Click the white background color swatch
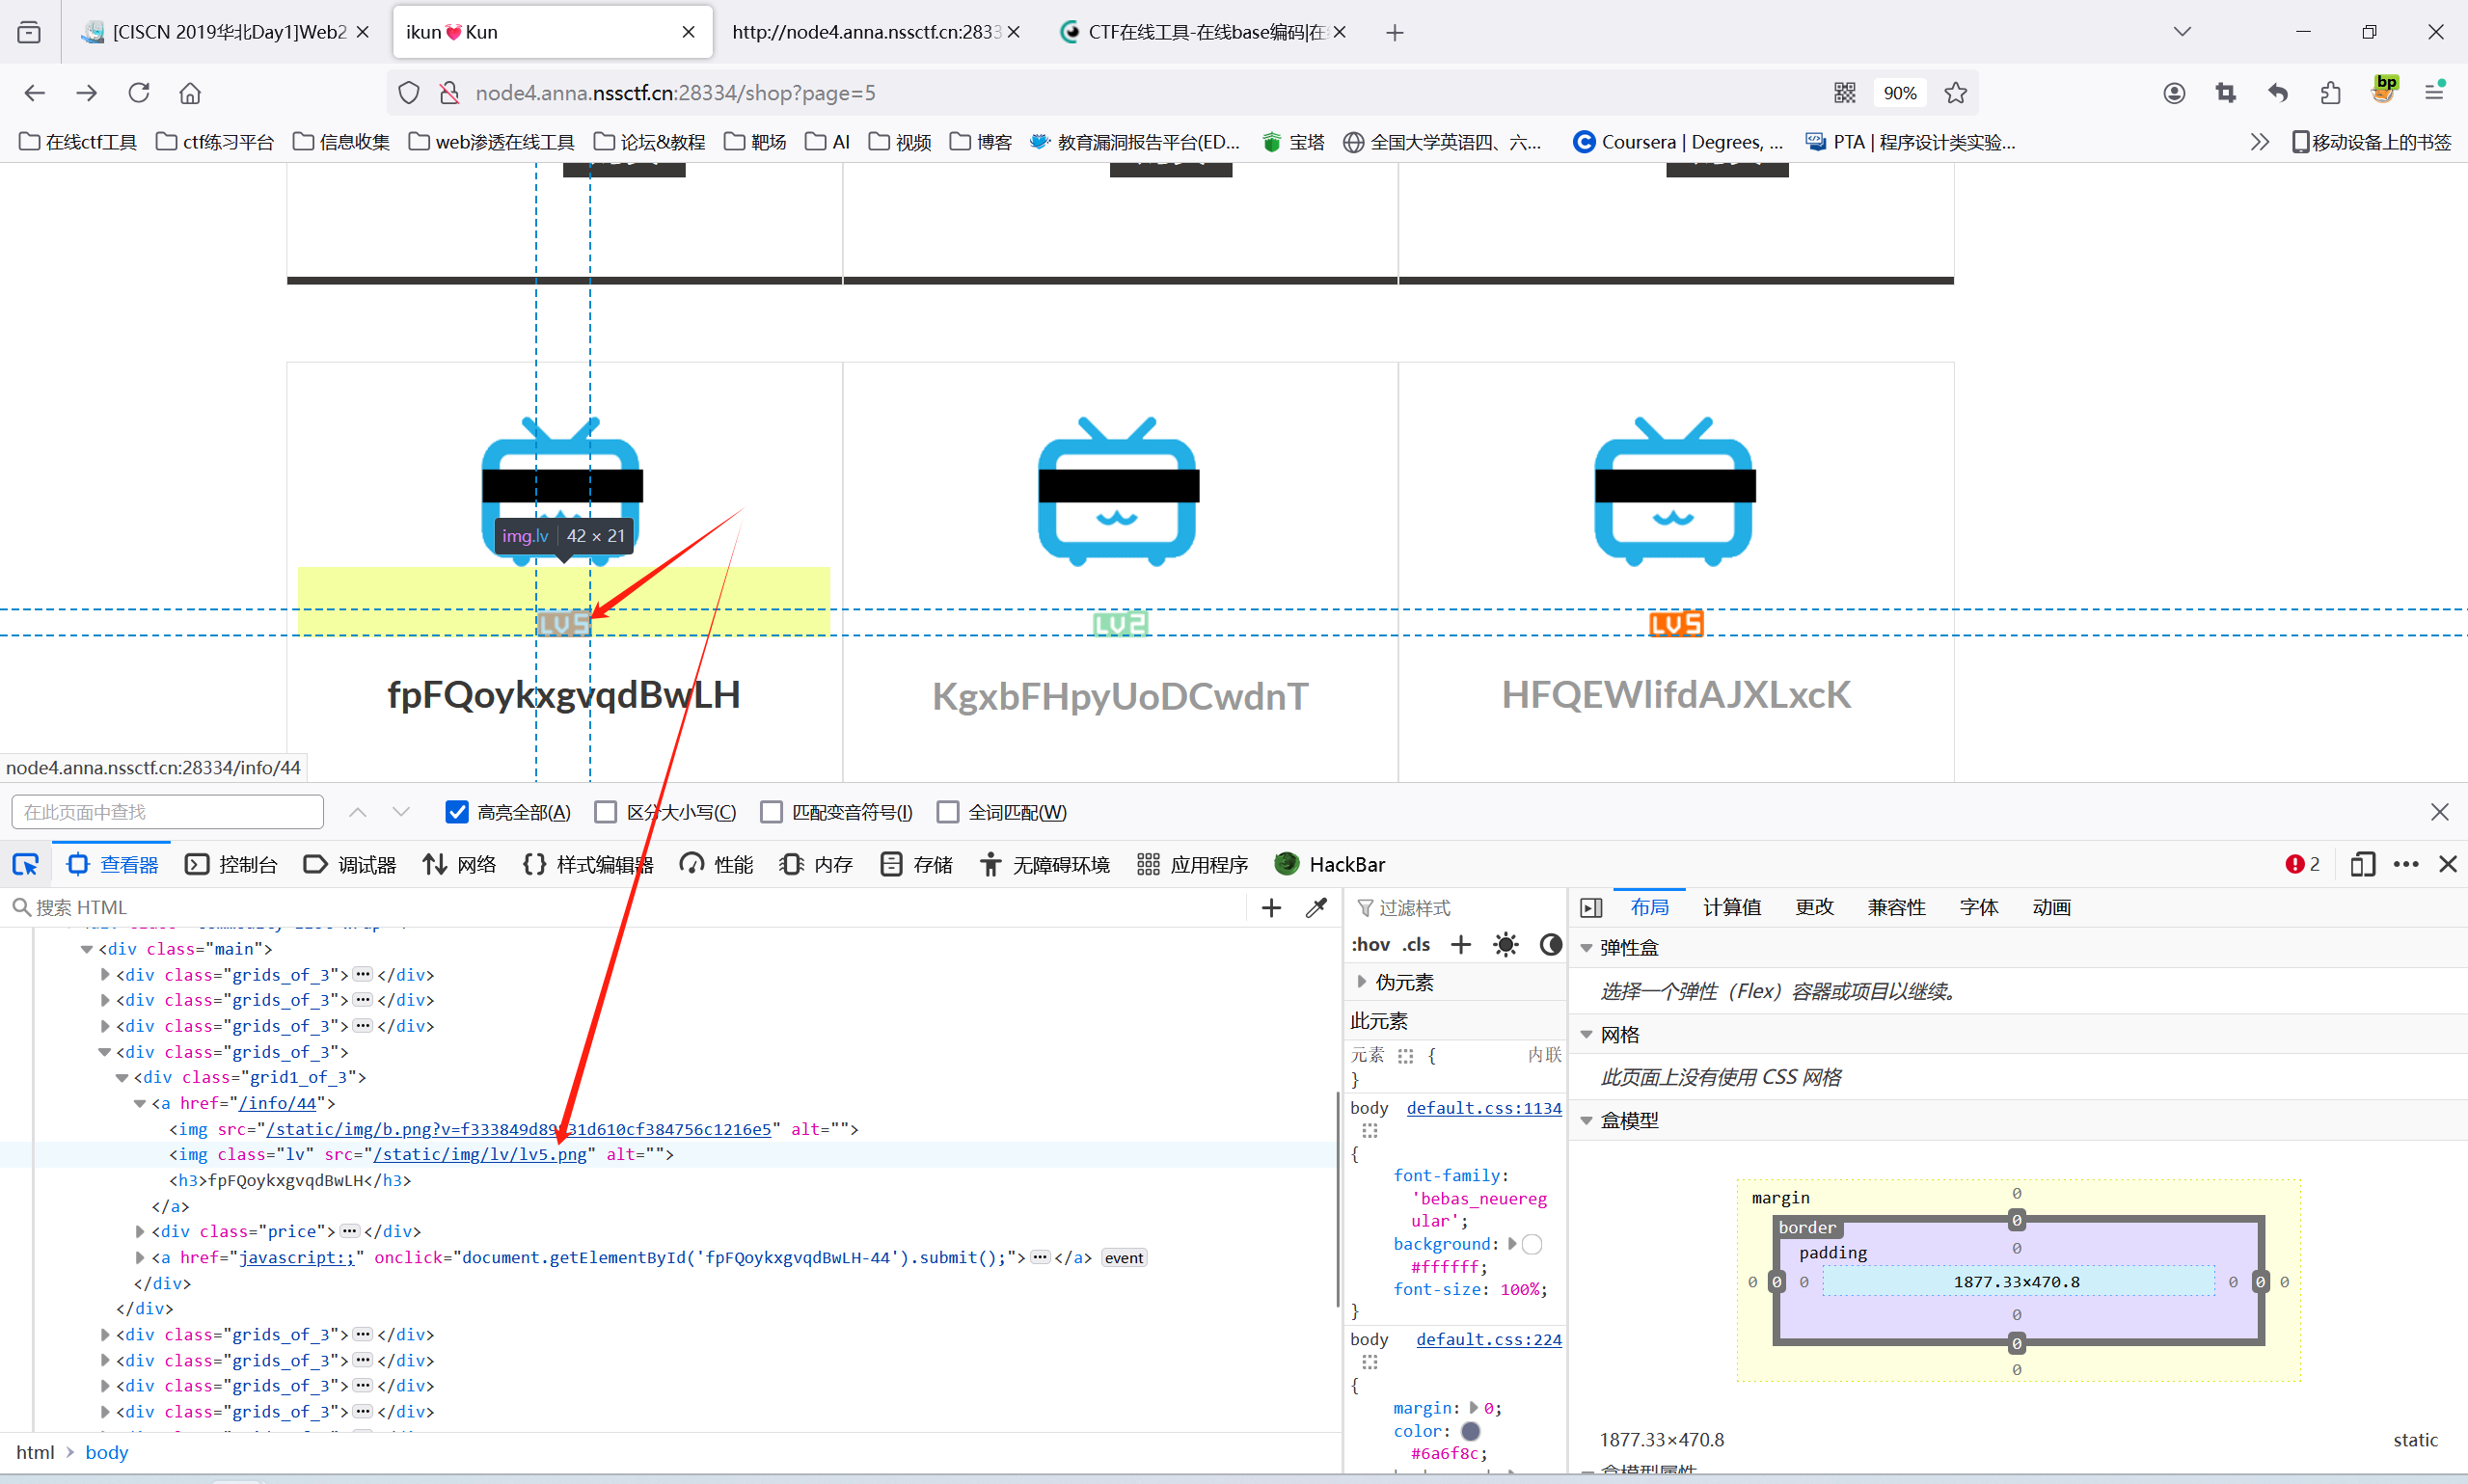The height and width of the screenshot is (1484, 2468). 1532,1244
